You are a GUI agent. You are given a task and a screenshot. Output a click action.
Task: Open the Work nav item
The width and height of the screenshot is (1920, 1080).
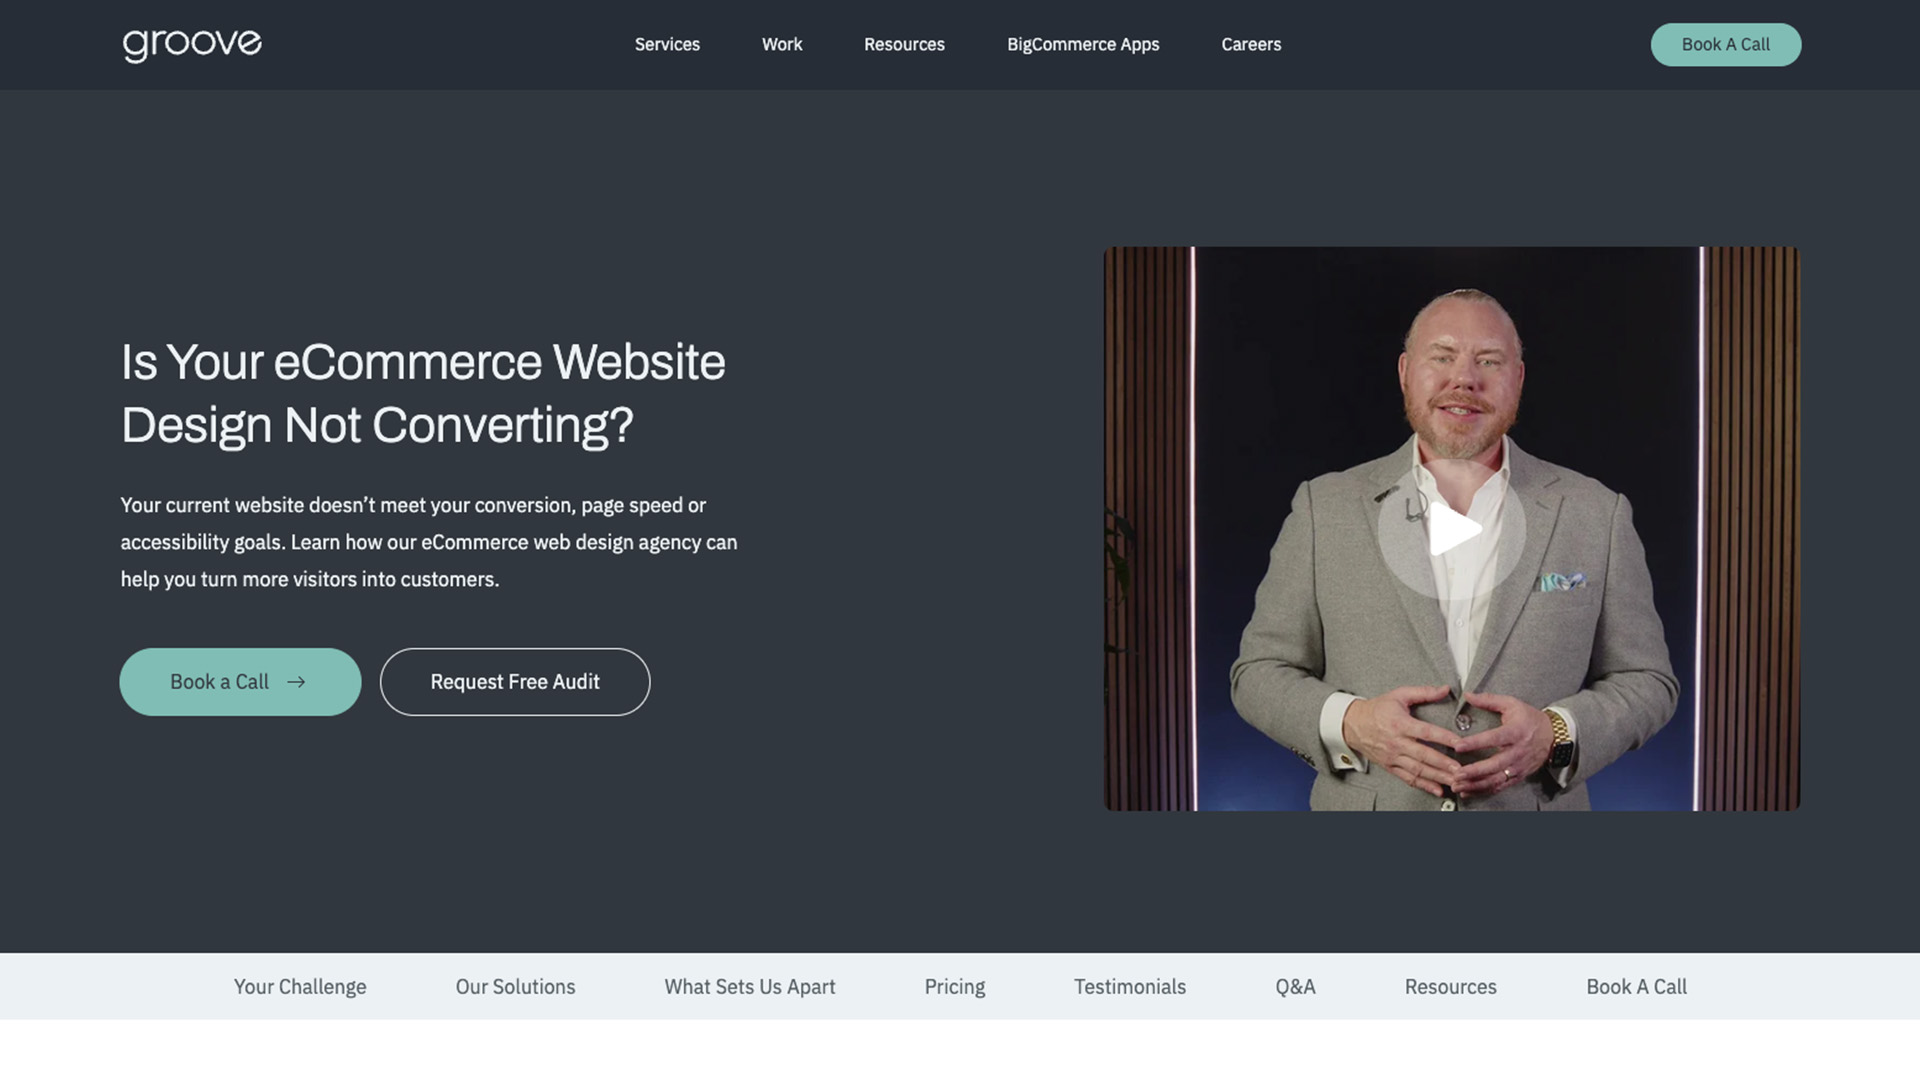(782, 44)
